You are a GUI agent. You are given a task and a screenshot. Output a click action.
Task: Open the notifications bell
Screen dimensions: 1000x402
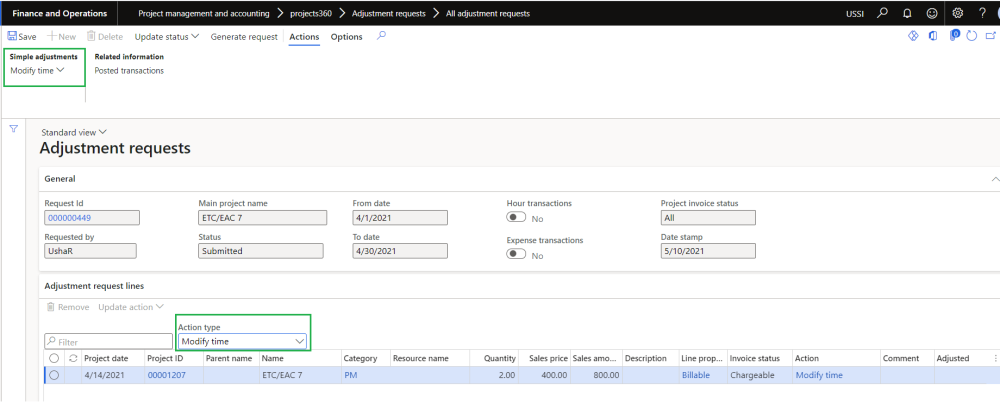tap(907, 13)
